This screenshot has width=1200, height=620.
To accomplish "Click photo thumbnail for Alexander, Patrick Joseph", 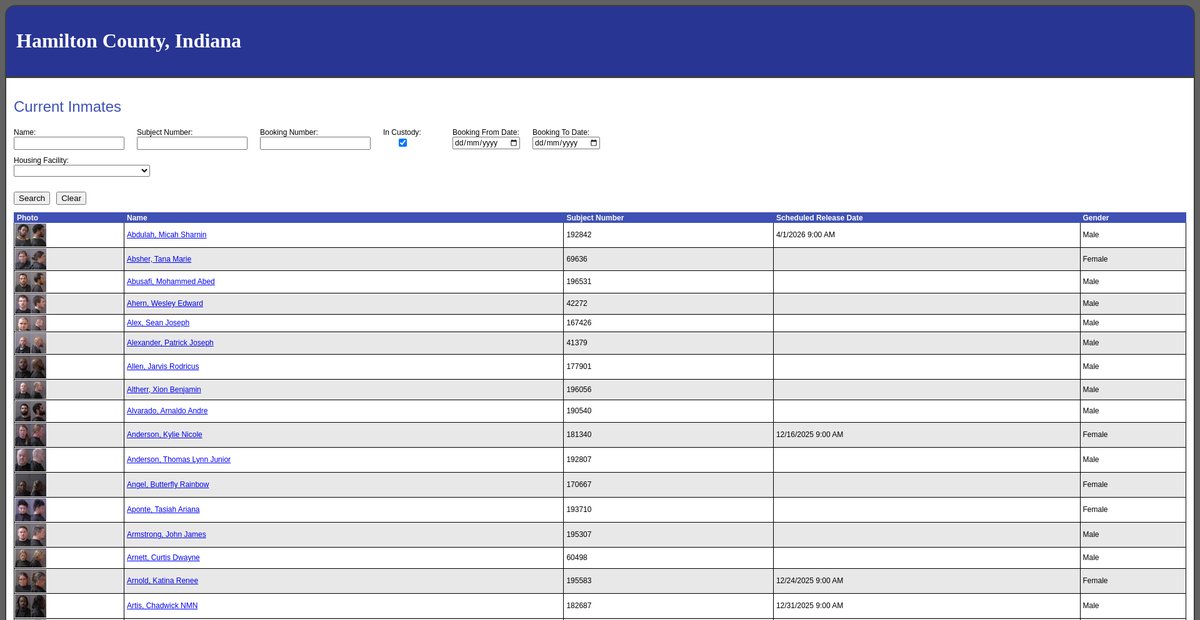I will coord(30,343).
